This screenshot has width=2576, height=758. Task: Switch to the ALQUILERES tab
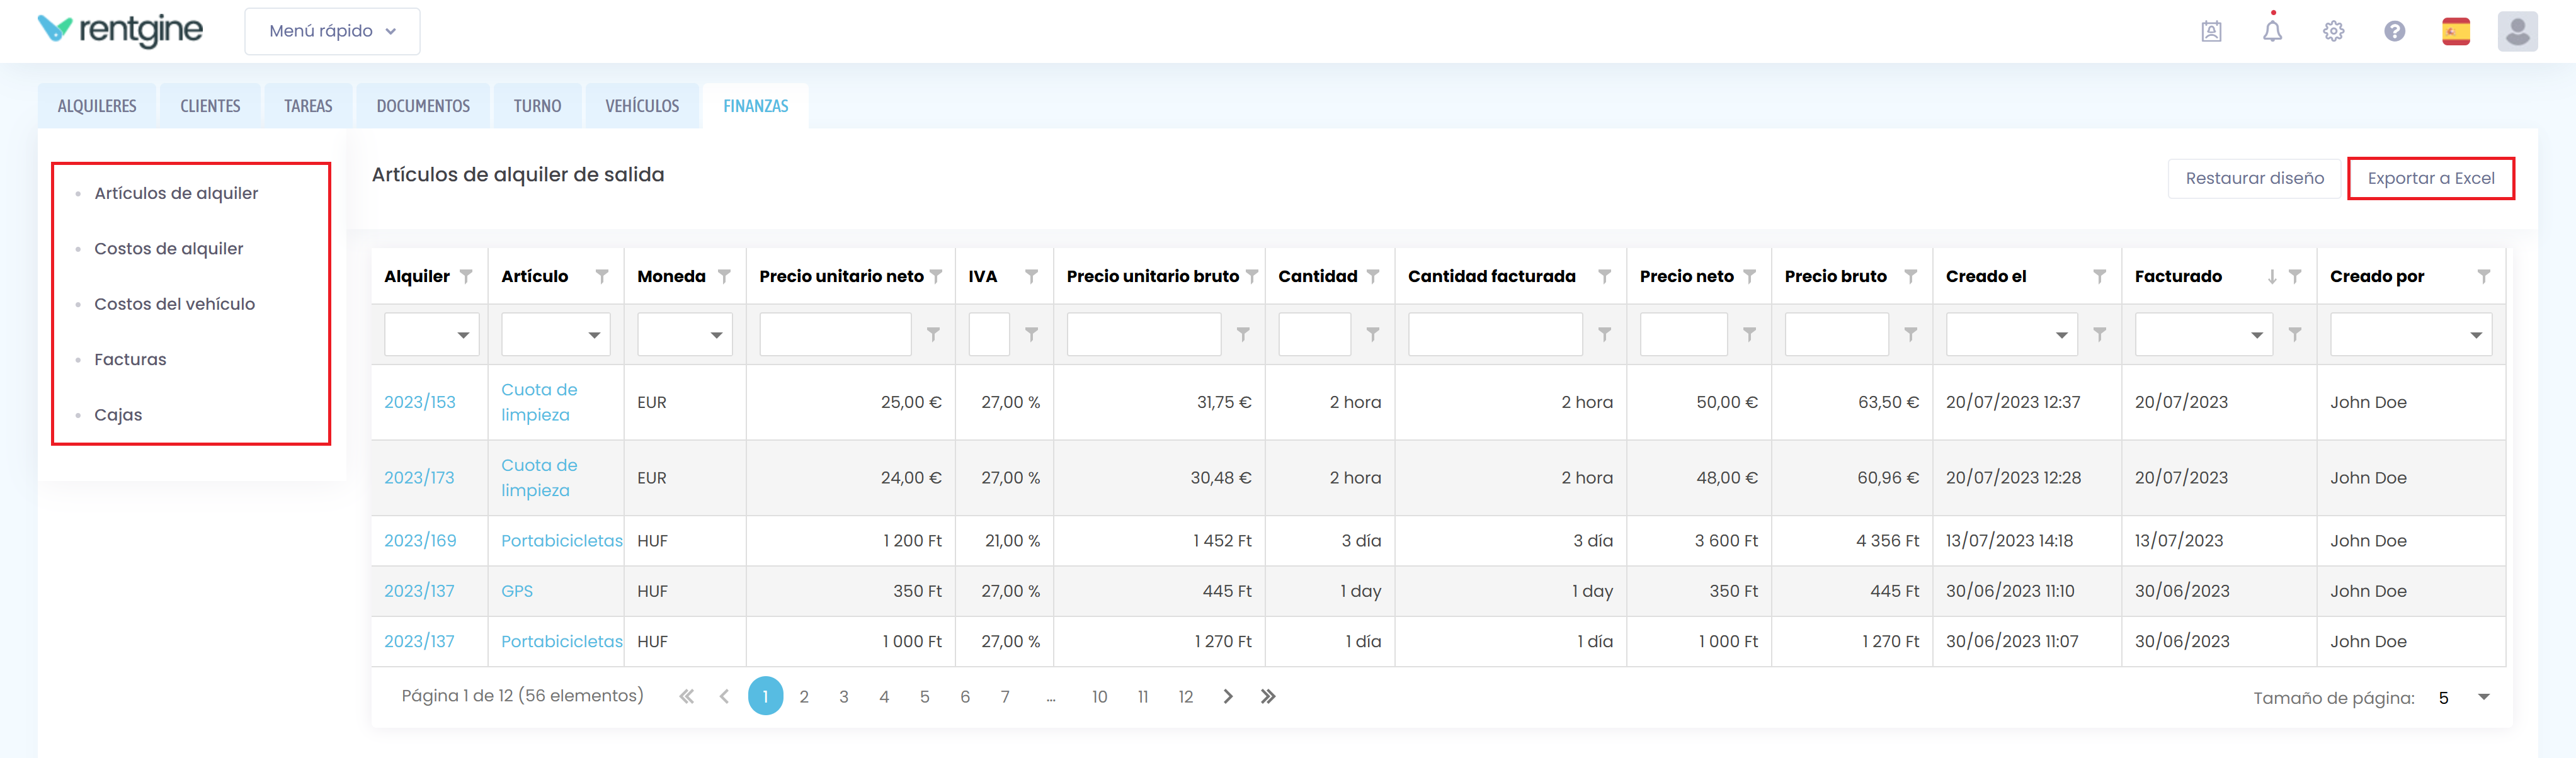(97, 106)
